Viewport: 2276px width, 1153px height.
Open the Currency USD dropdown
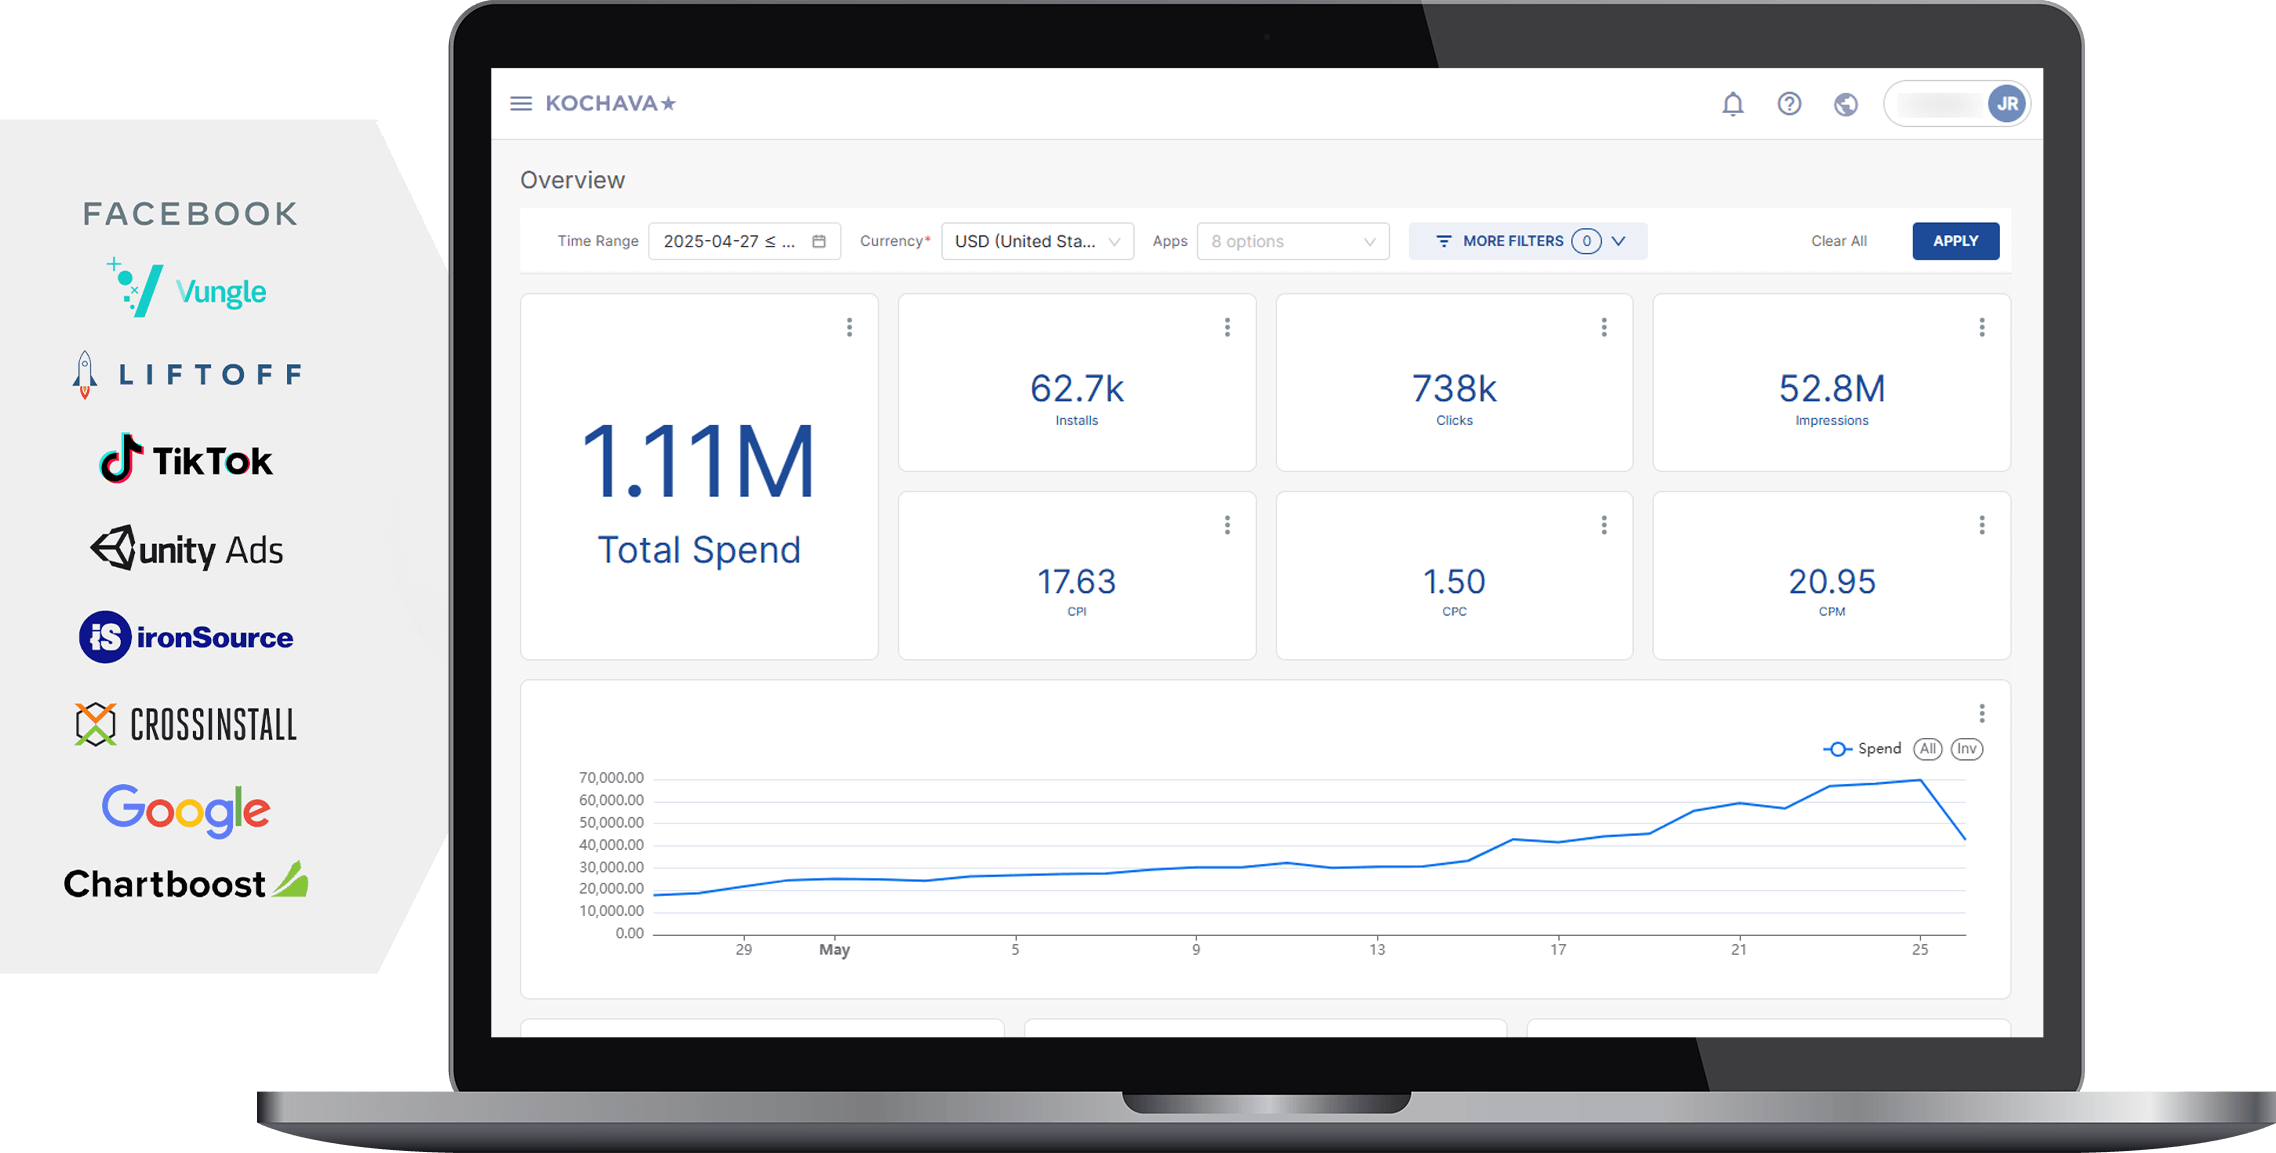(1037, 241)
